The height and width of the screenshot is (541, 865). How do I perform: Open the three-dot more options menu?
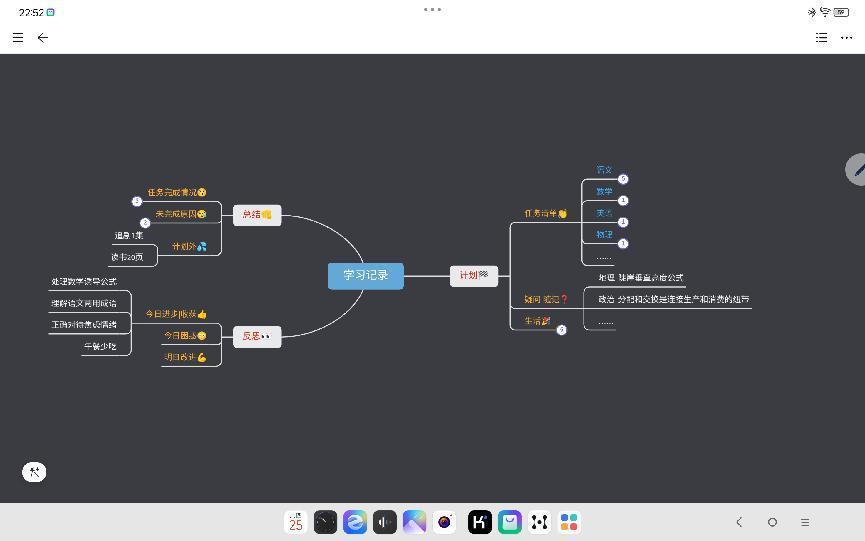[x=846, y=37]
